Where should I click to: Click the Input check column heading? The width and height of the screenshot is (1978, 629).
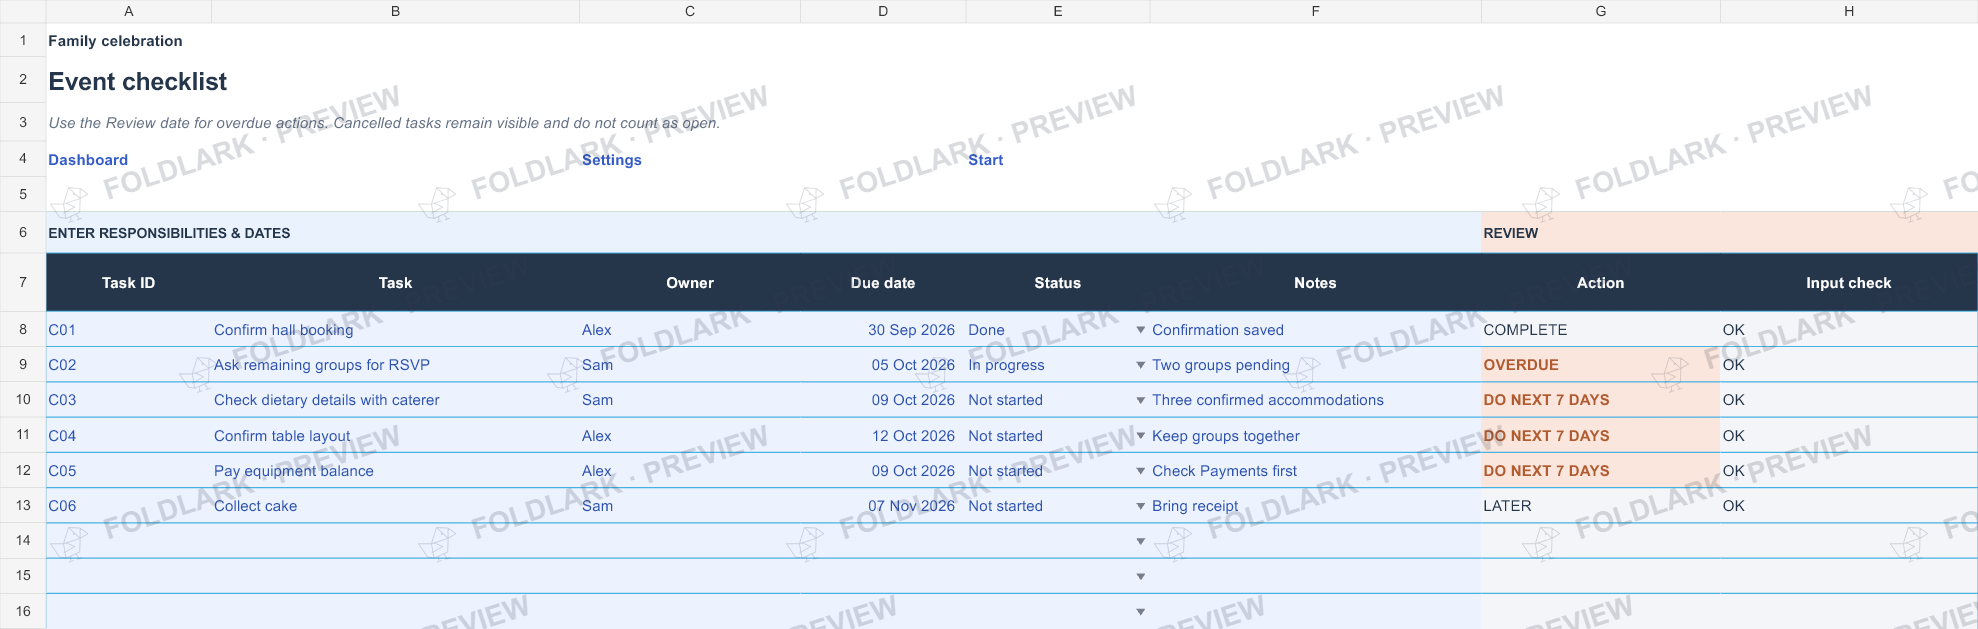1848,283
